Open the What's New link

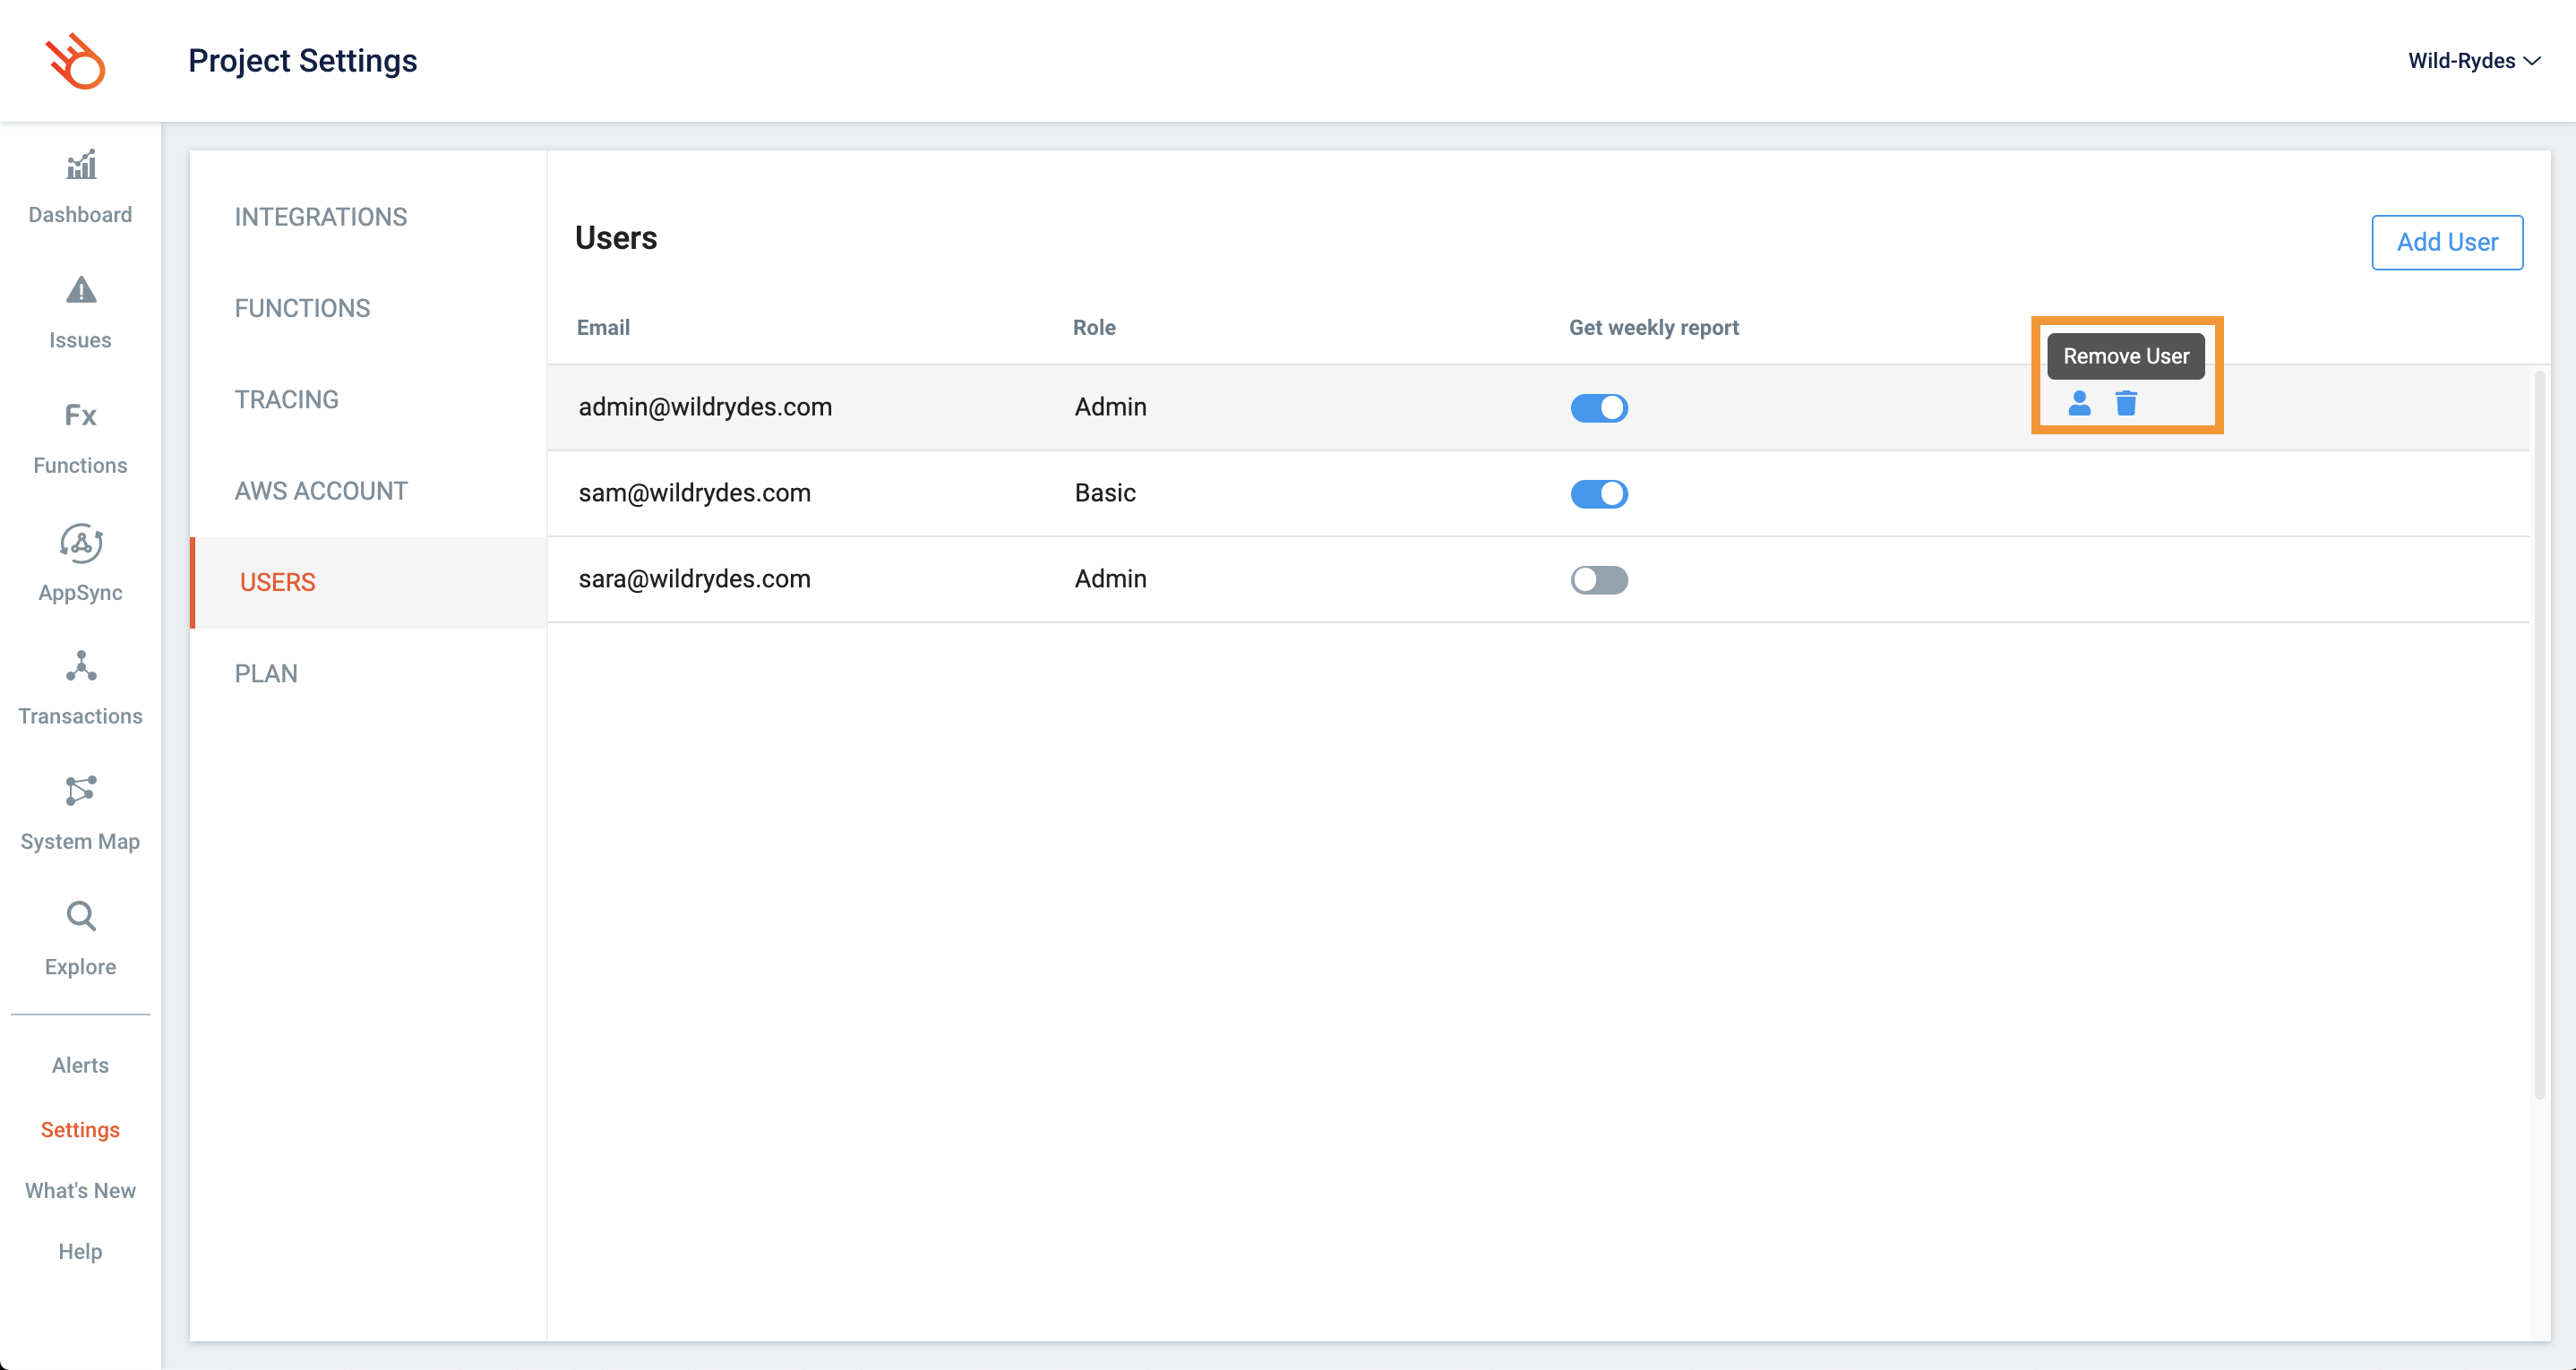pos(80,1190)
